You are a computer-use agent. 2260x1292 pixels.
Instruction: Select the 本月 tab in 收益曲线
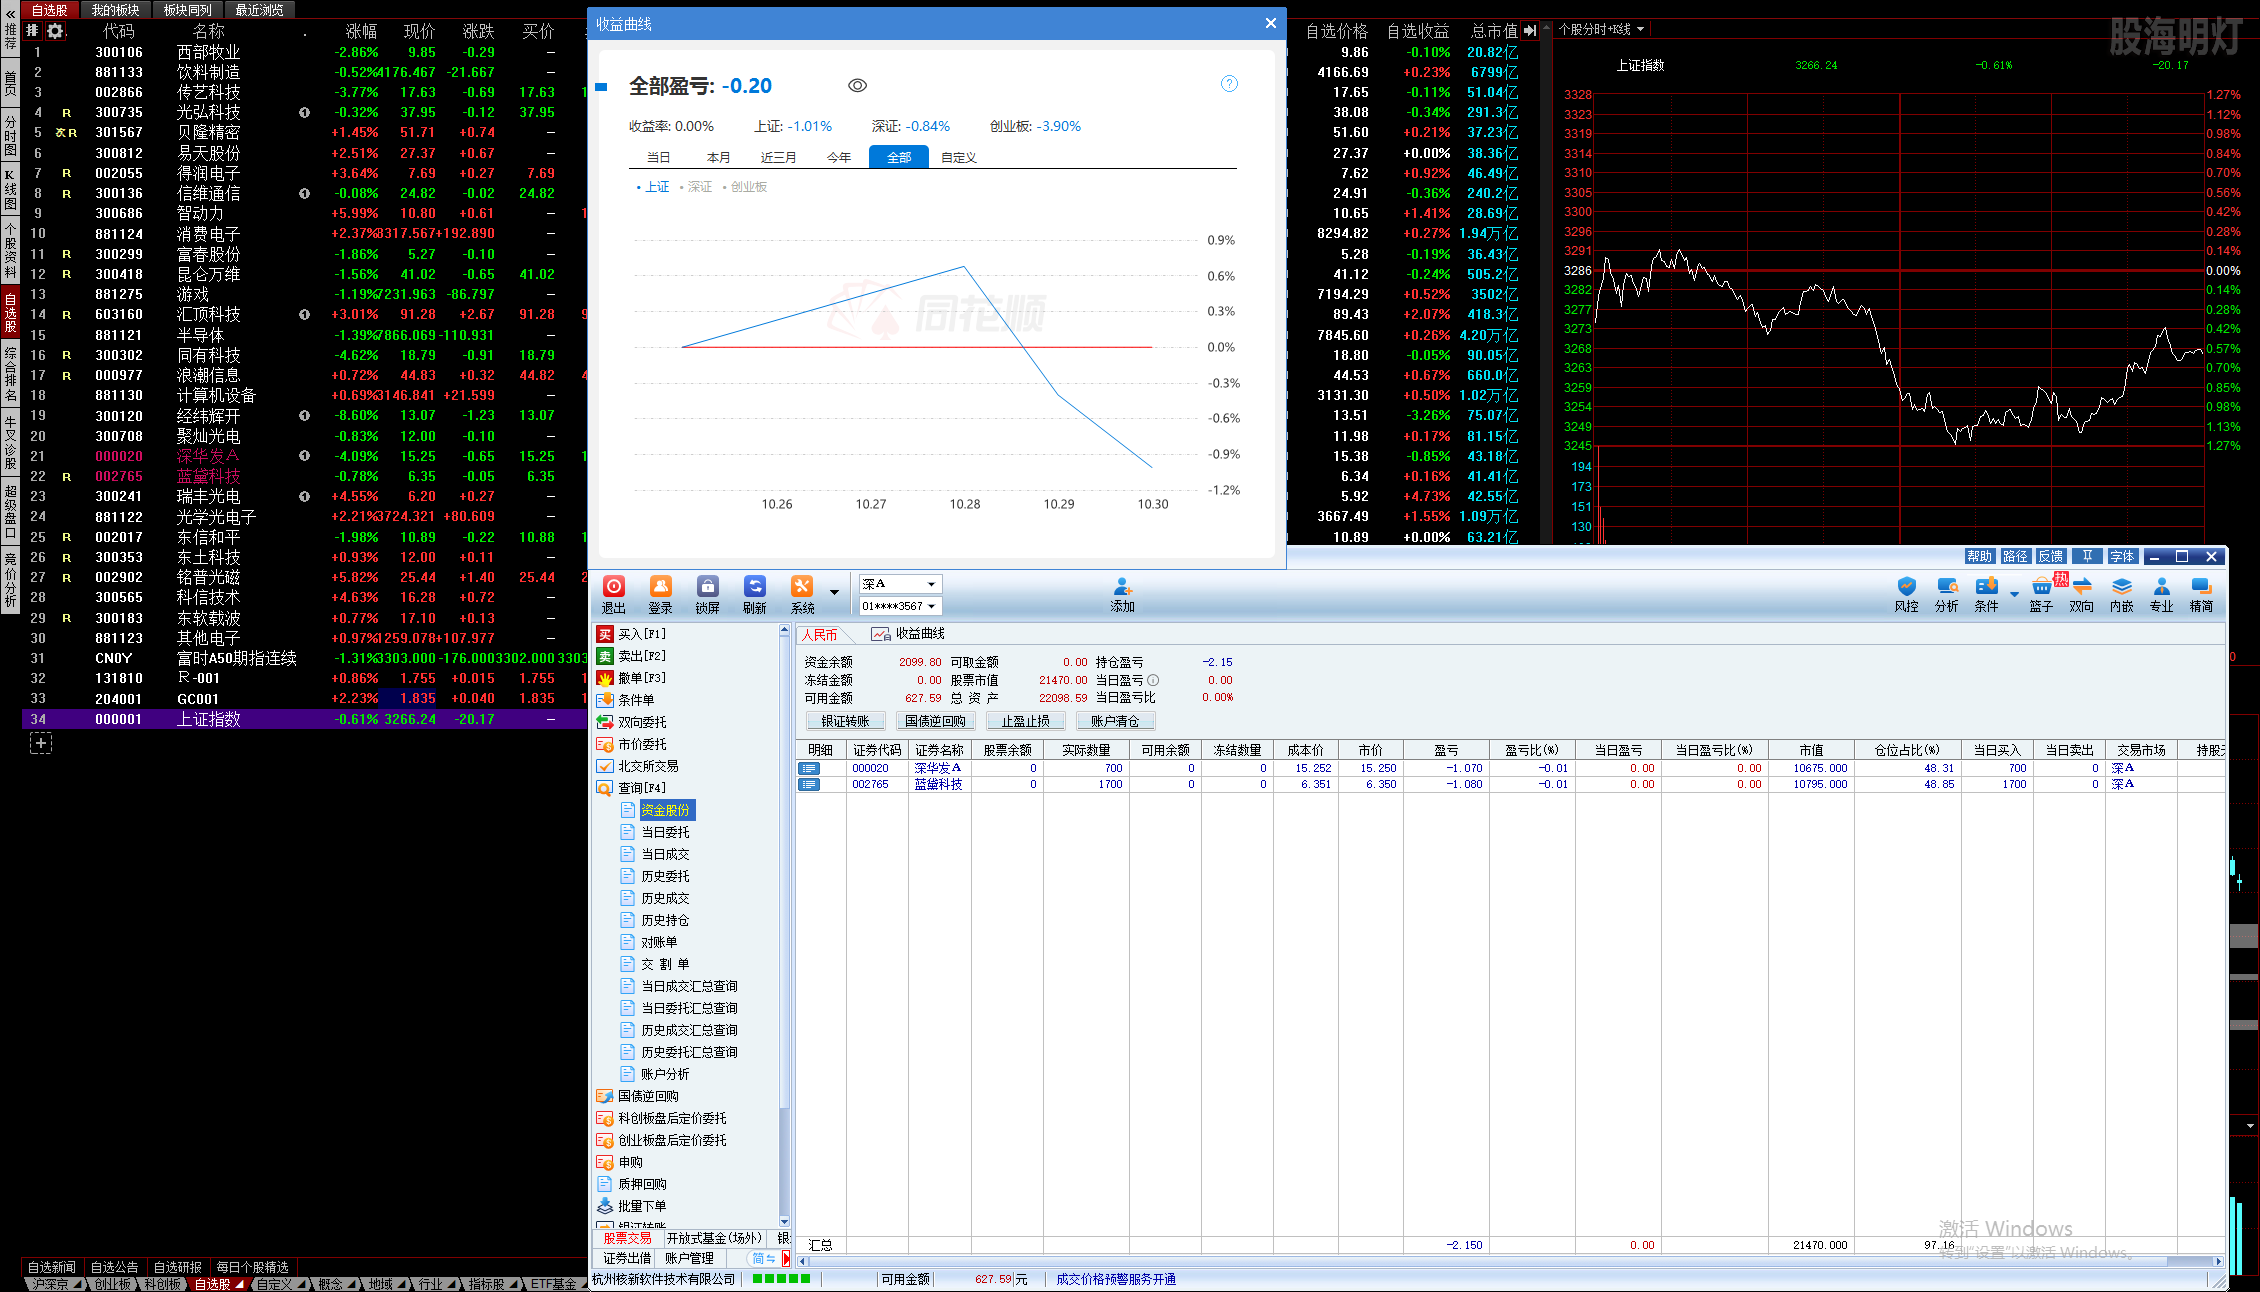(718, 157)
